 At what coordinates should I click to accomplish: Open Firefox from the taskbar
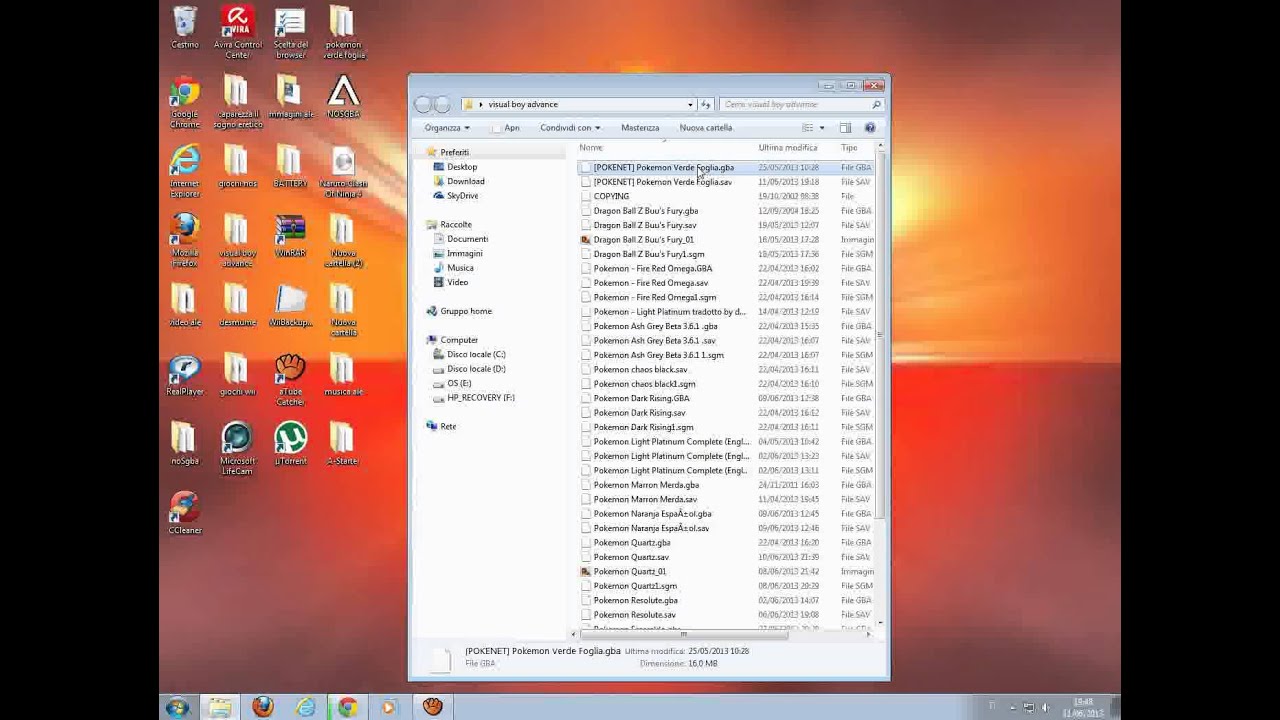coord(263,707)
